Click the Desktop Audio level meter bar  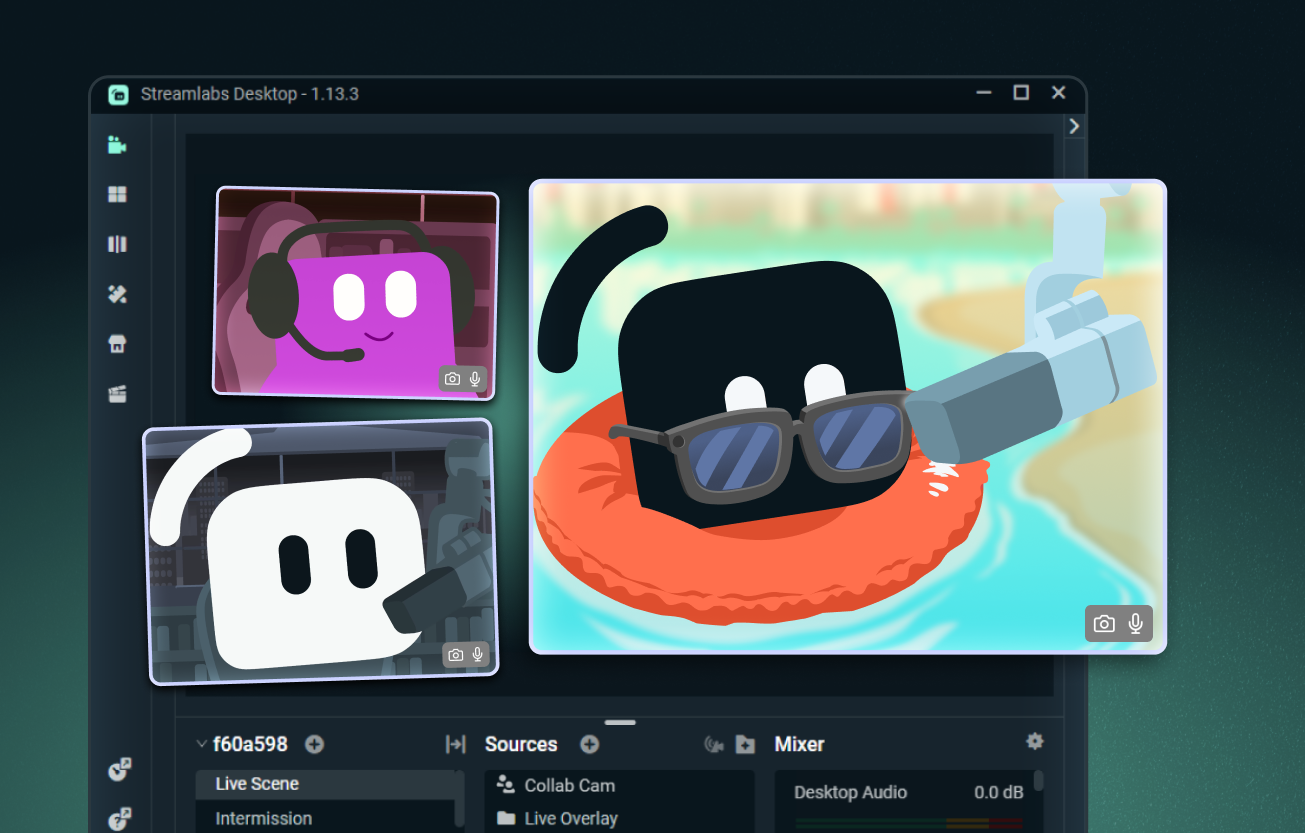pos(909,824)
